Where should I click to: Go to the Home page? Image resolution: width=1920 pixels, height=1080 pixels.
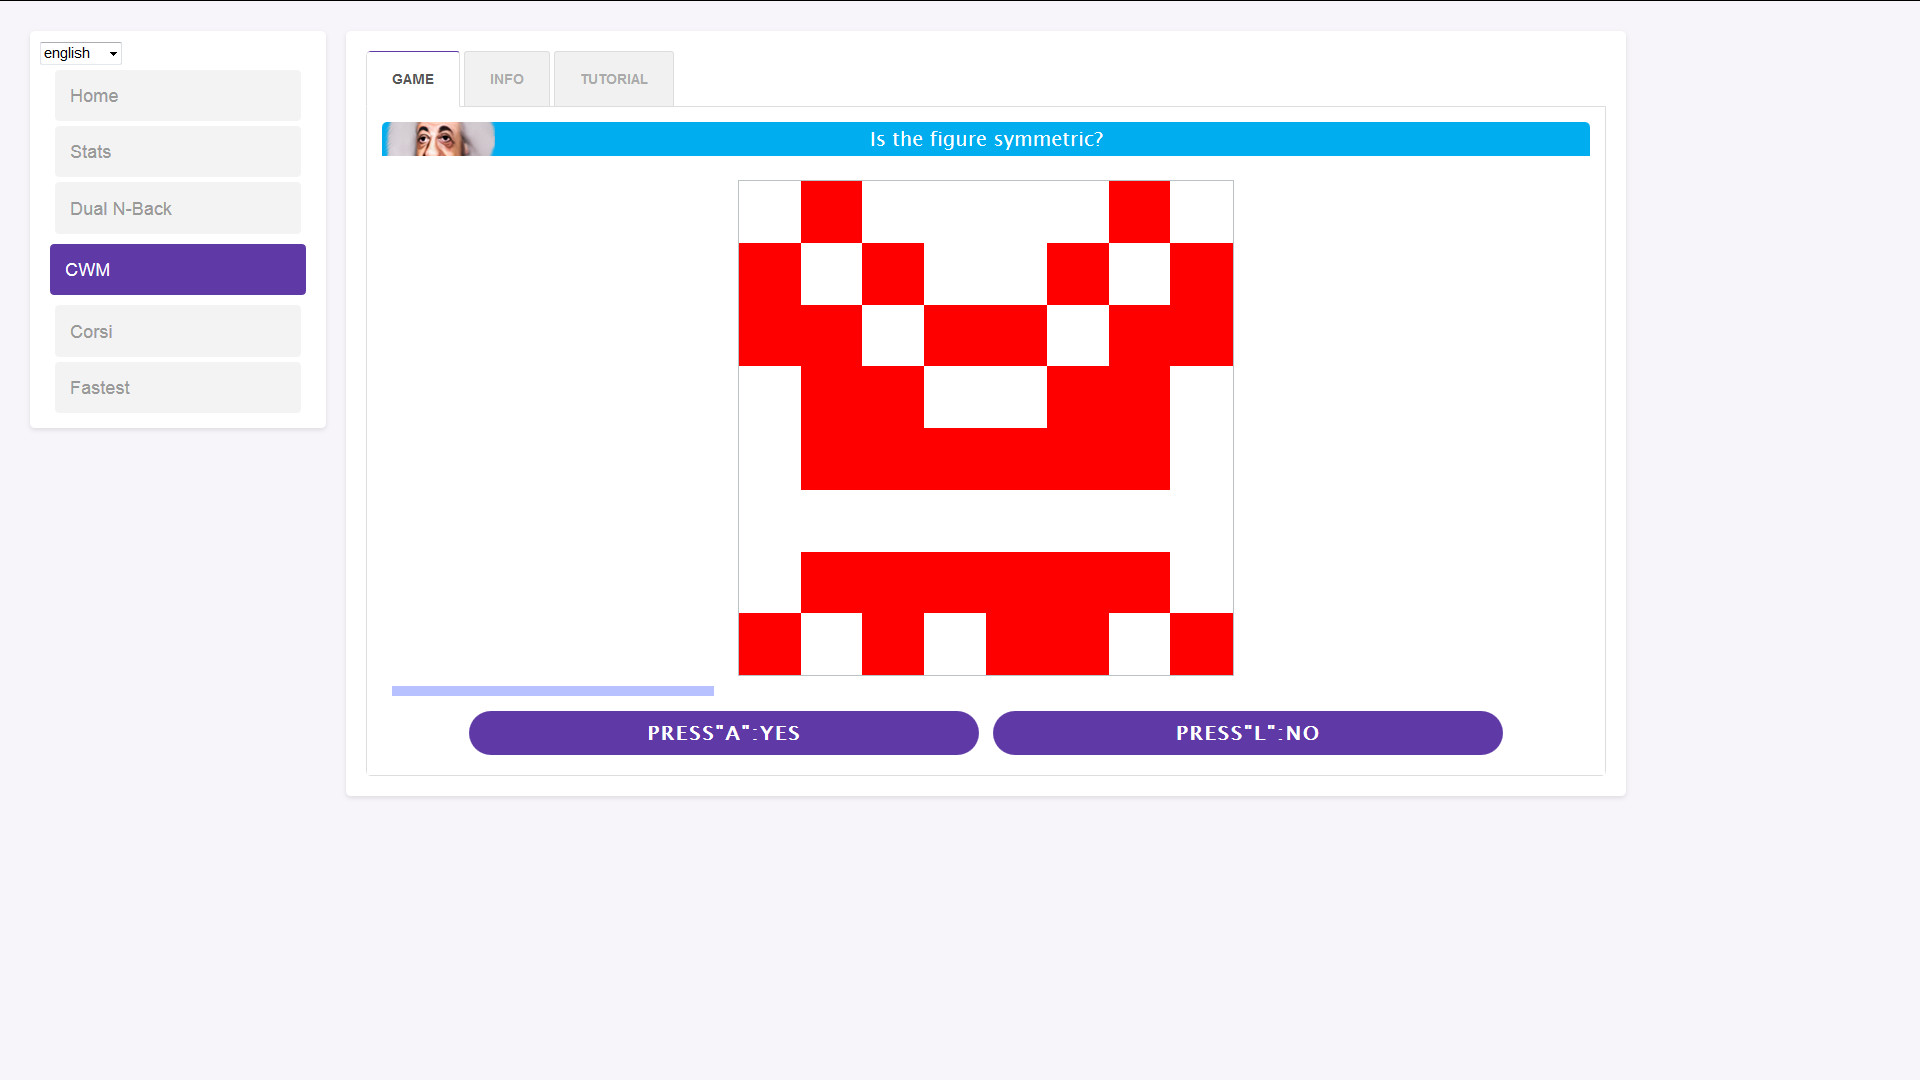pos(178,96)
